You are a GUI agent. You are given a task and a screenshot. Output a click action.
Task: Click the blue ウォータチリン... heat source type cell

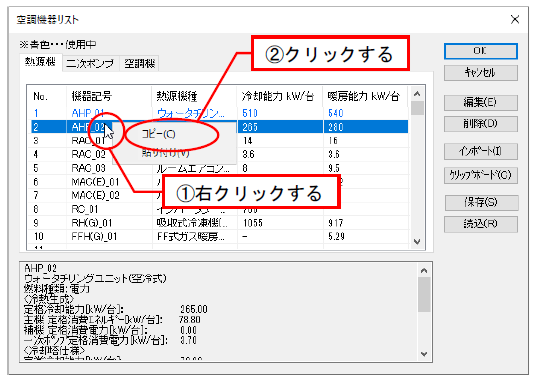pyautogui.click(x=191, y=113)
